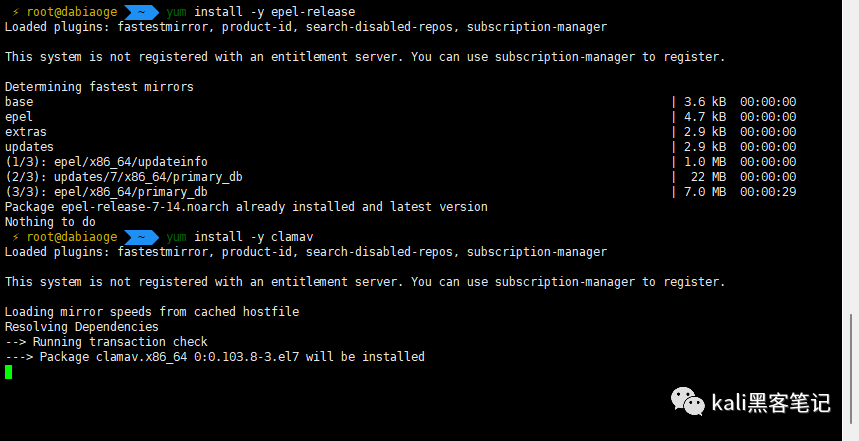The image size is (859, 441).
Task: Click the 'Running transaction check' line
Action: (106, 342)
